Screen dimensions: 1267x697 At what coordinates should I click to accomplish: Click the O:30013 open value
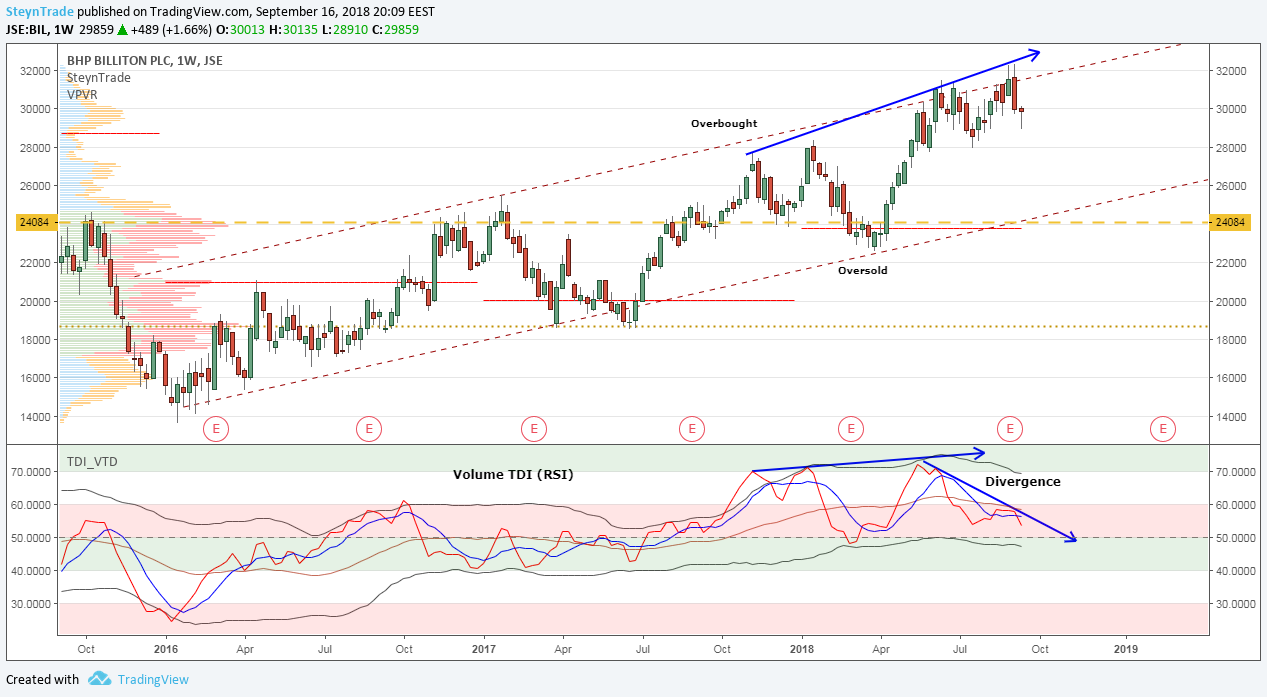click(238, 30)
